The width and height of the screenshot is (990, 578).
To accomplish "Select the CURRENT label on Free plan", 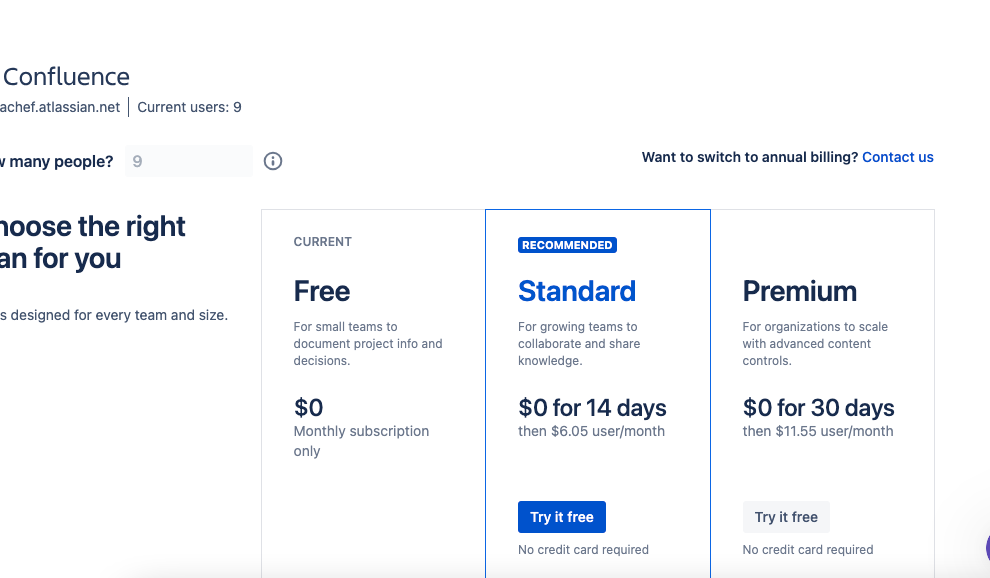I will 323,242.
